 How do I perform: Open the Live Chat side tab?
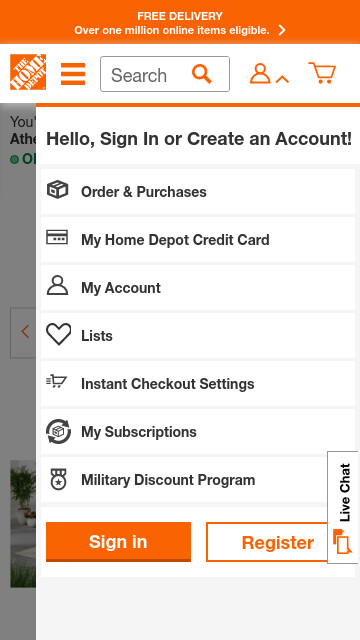pyautogui.click(x=343, y=507)
